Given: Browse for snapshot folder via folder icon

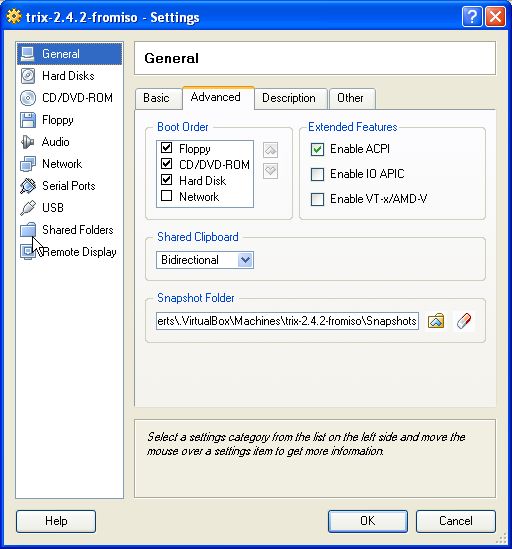Looking at the screenshot, I should 436,321.
